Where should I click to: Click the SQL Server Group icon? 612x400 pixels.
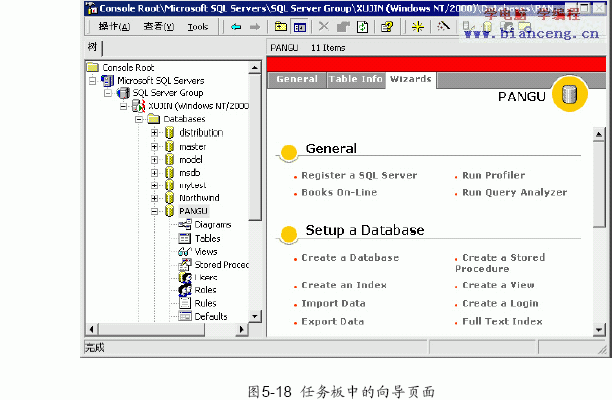pos(123,93)
